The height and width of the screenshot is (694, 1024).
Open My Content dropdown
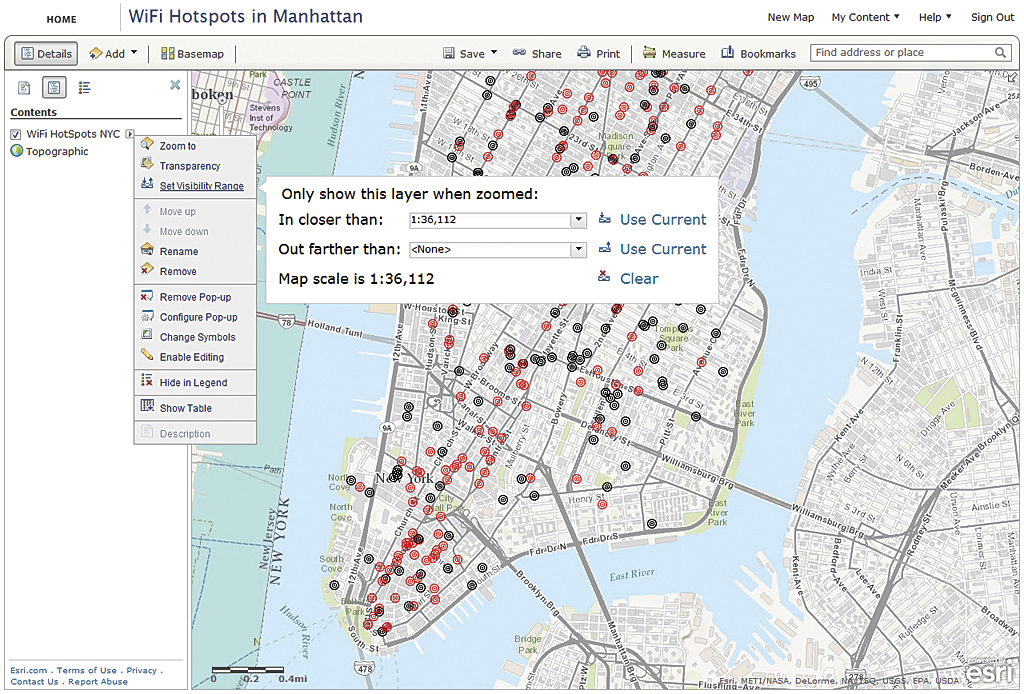865,17
